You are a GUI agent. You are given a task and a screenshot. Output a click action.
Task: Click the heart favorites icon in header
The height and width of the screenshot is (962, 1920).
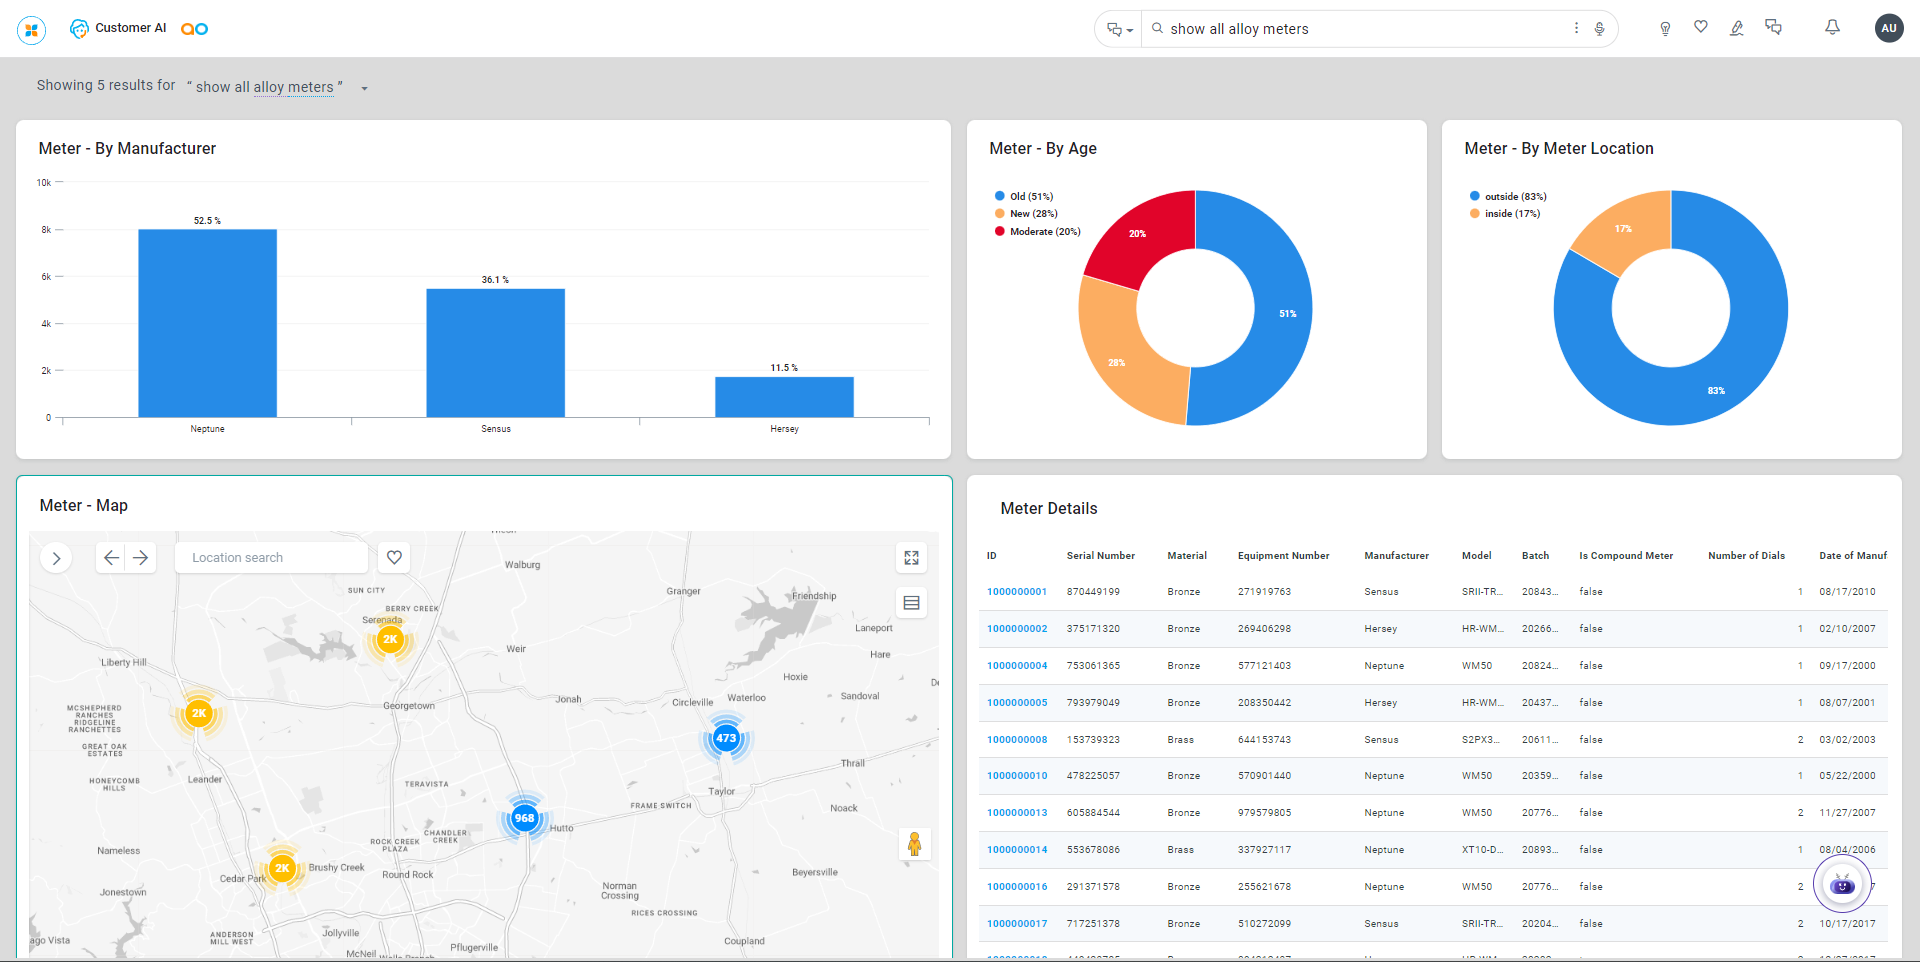click(1700, 27)
